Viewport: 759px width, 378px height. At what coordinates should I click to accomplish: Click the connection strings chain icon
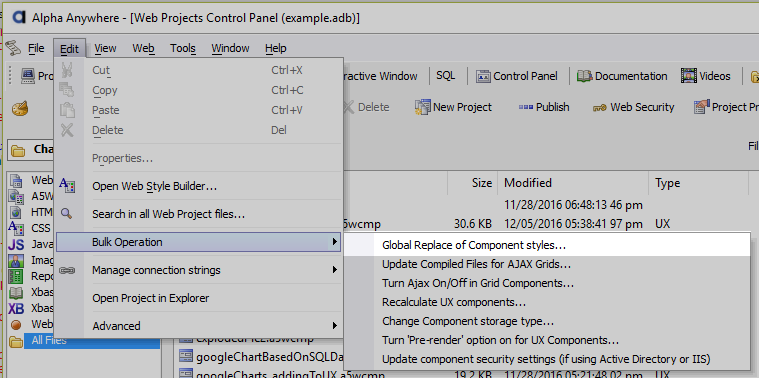click(67, 270)
